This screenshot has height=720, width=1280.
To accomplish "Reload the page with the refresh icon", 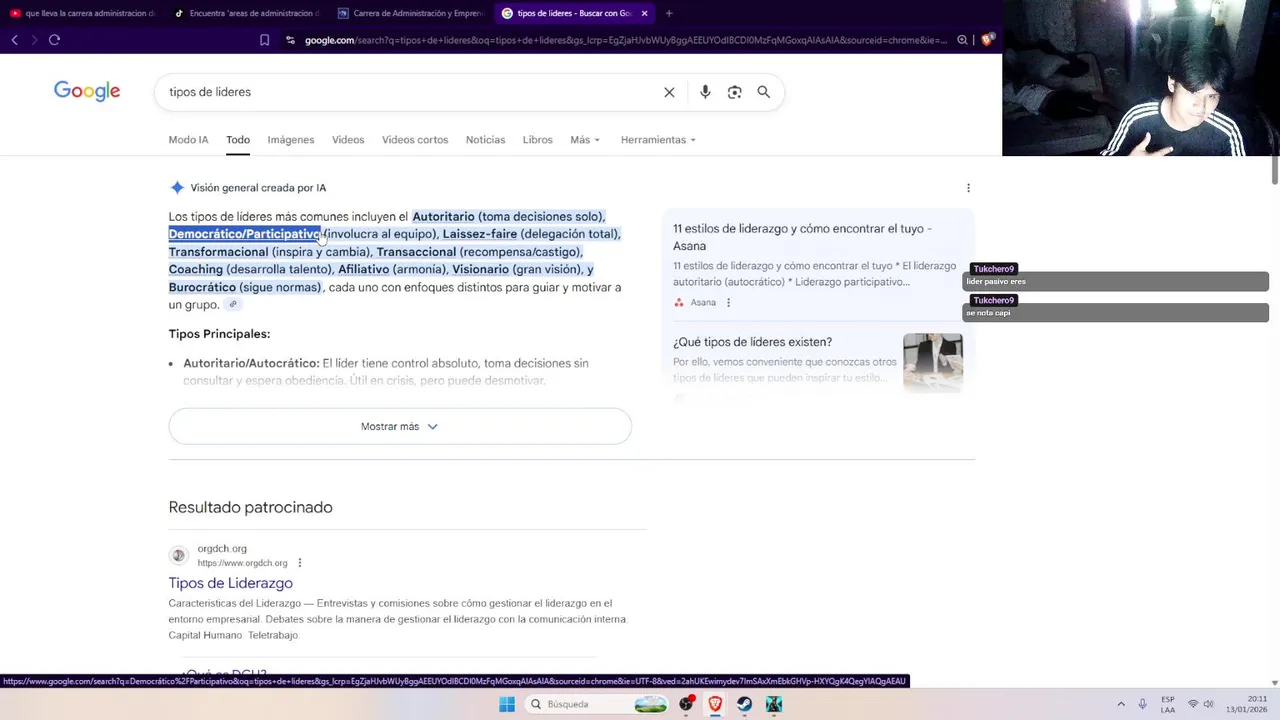I will pos(54,40).
